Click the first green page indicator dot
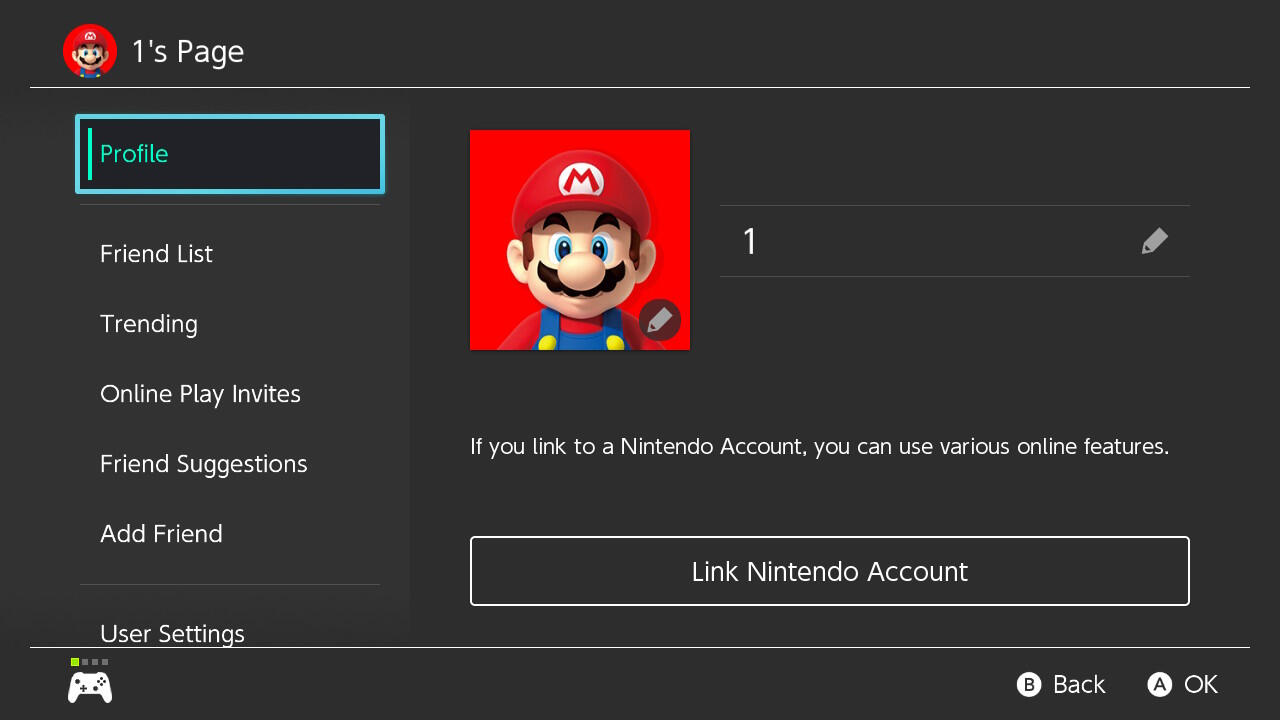1280x720 pixels. click(74, 661)
